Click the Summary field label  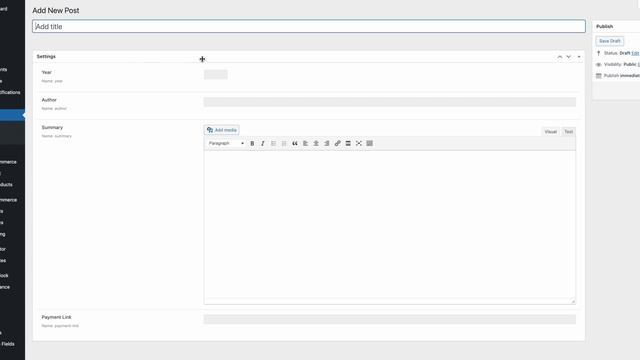tap(52, 127)
